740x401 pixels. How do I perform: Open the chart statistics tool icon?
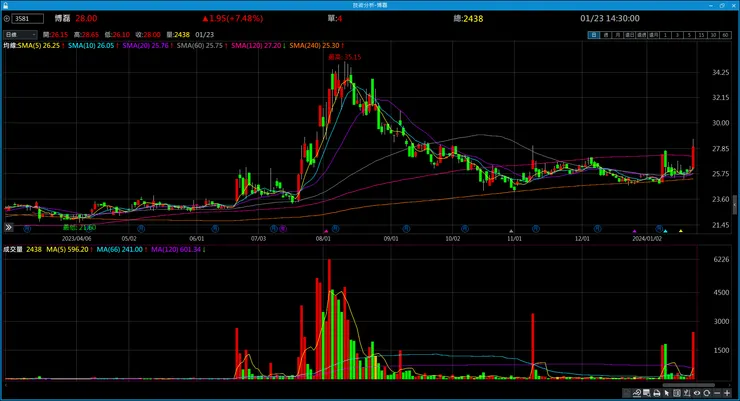[637, 393]
